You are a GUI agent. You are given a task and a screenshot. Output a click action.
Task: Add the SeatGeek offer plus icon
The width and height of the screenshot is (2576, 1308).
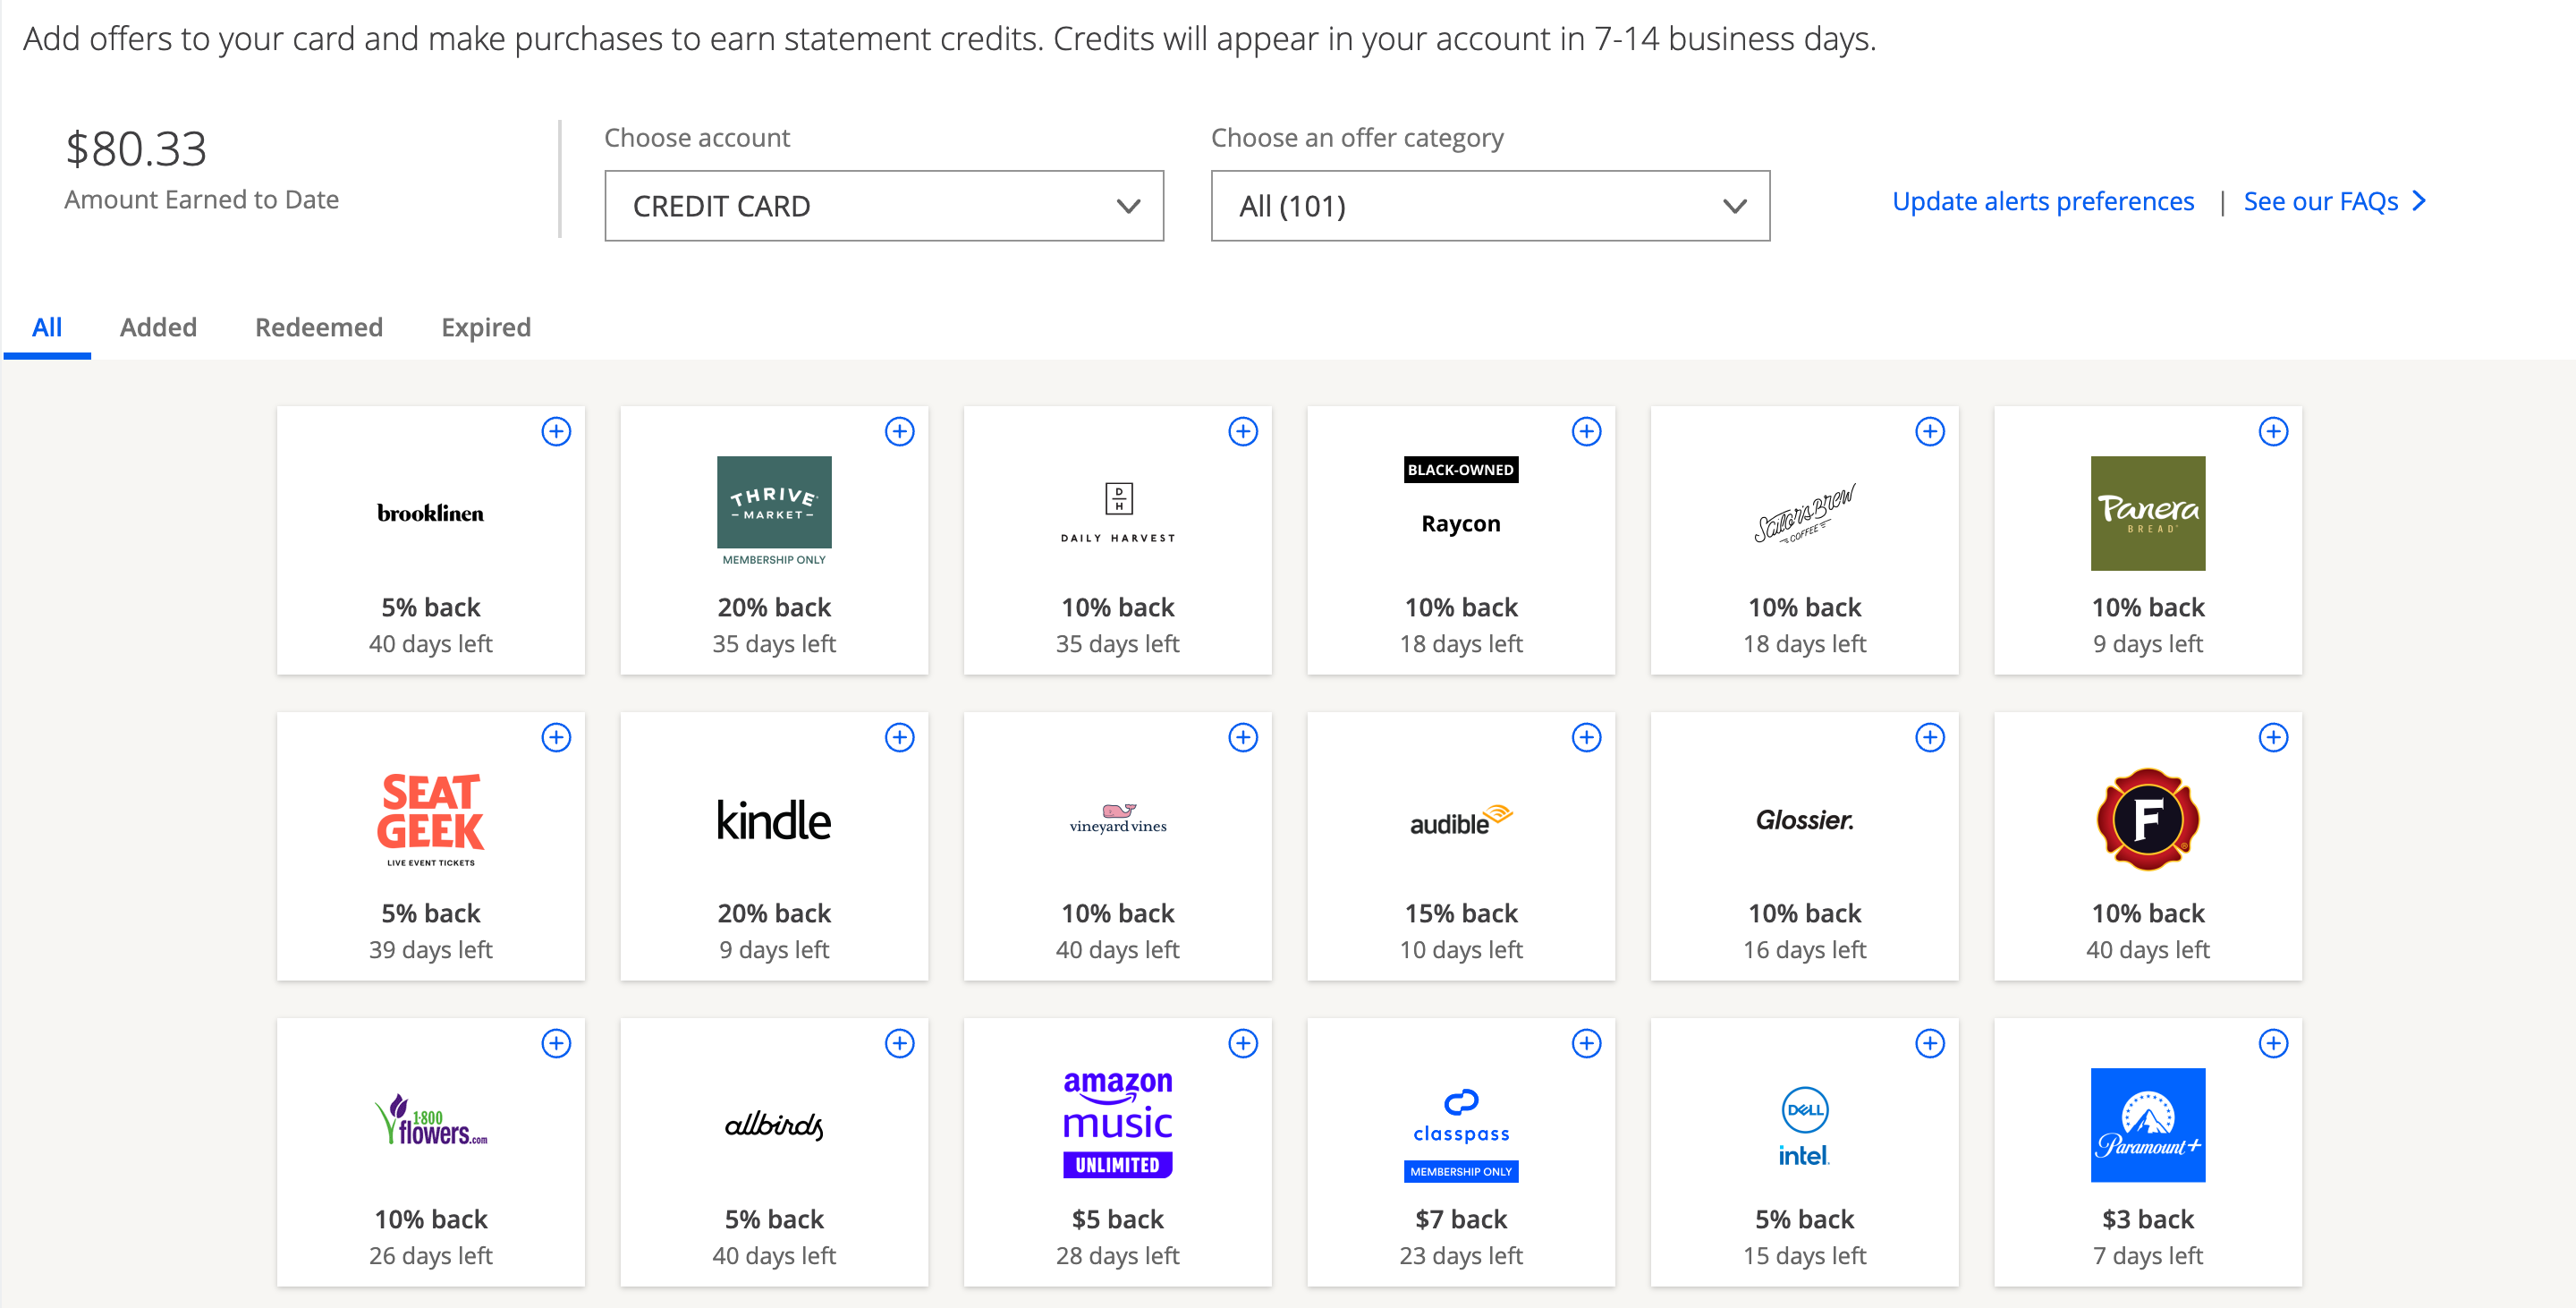[x=556, y=737]
